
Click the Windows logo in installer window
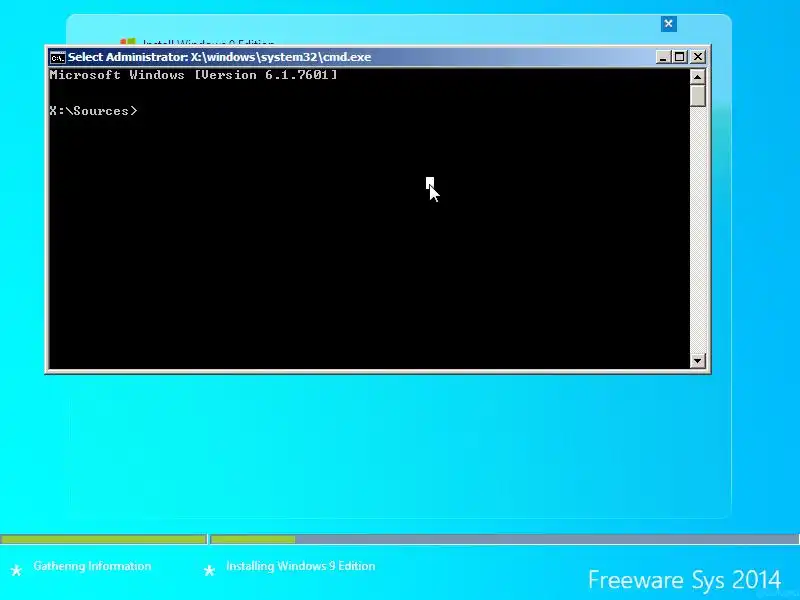[x=128, y=41]
